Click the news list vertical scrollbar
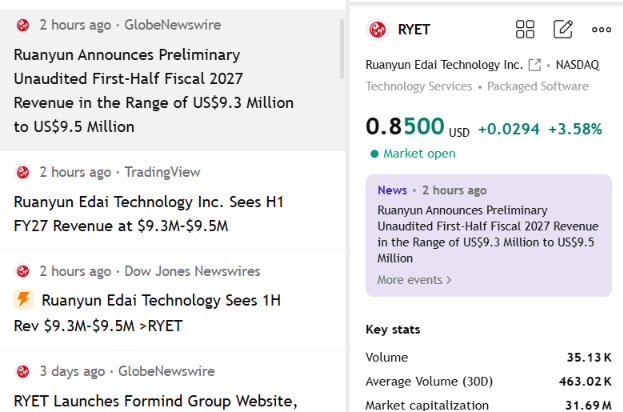The width and height of the screenshot is (623, 412). pyautogui.click(x=342, y=49)
